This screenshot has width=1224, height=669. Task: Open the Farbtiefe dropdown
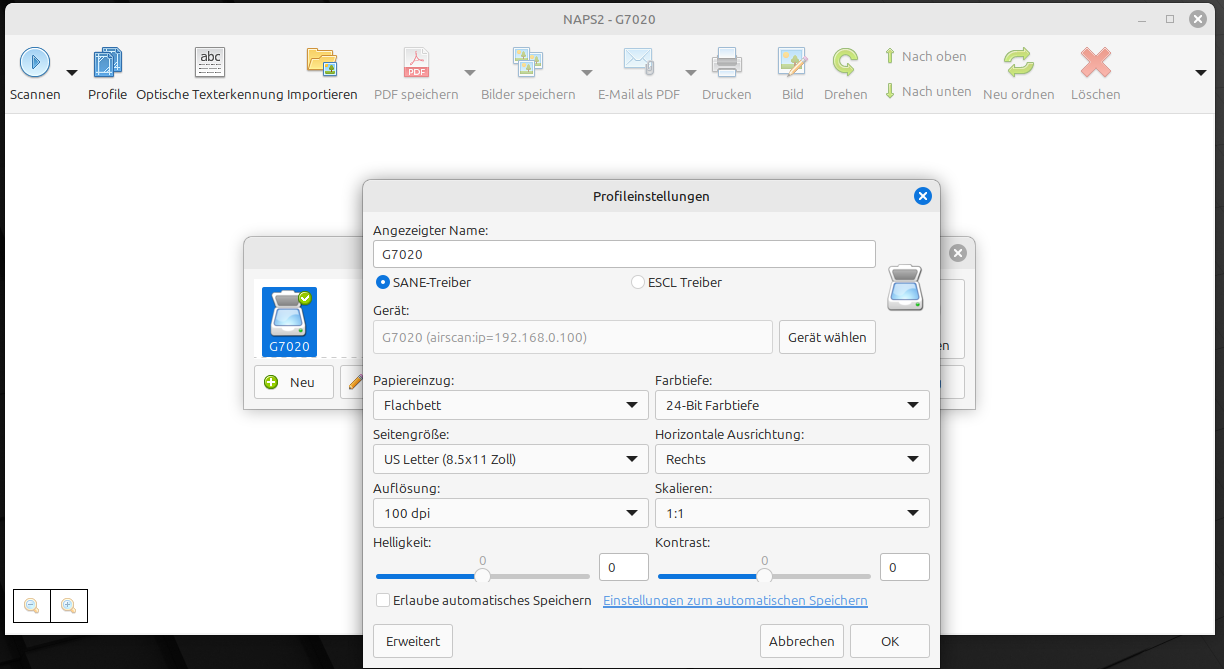[792, 405]
